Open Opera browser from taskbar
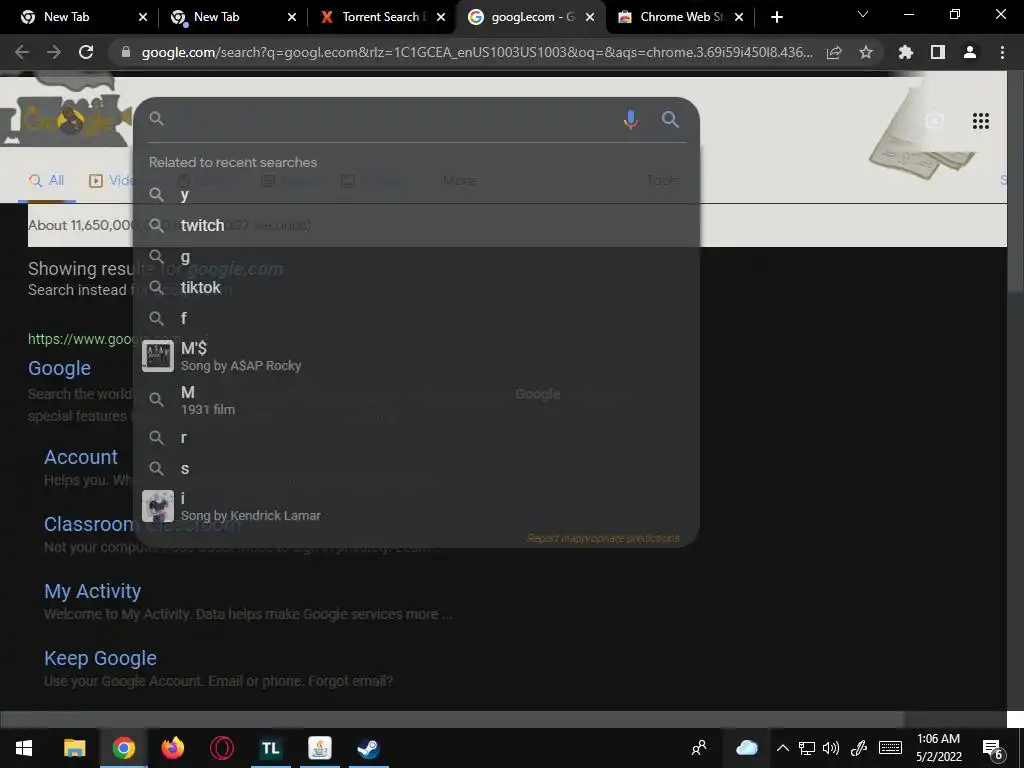Viewport: 1024px width, 768px height. [221, 748]
